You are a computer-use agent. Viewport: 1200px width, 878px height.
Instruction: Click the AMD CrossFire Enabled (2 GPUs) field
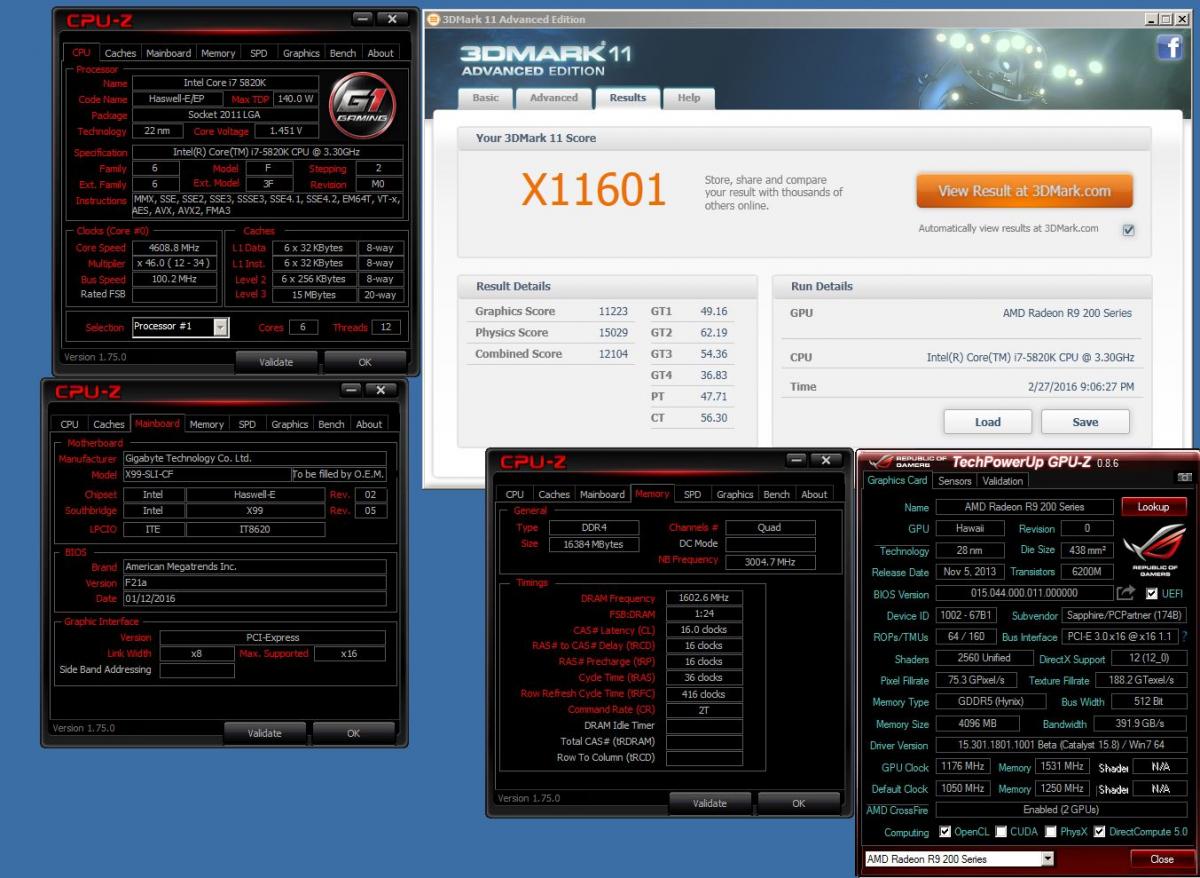[x=1060, y=810]
